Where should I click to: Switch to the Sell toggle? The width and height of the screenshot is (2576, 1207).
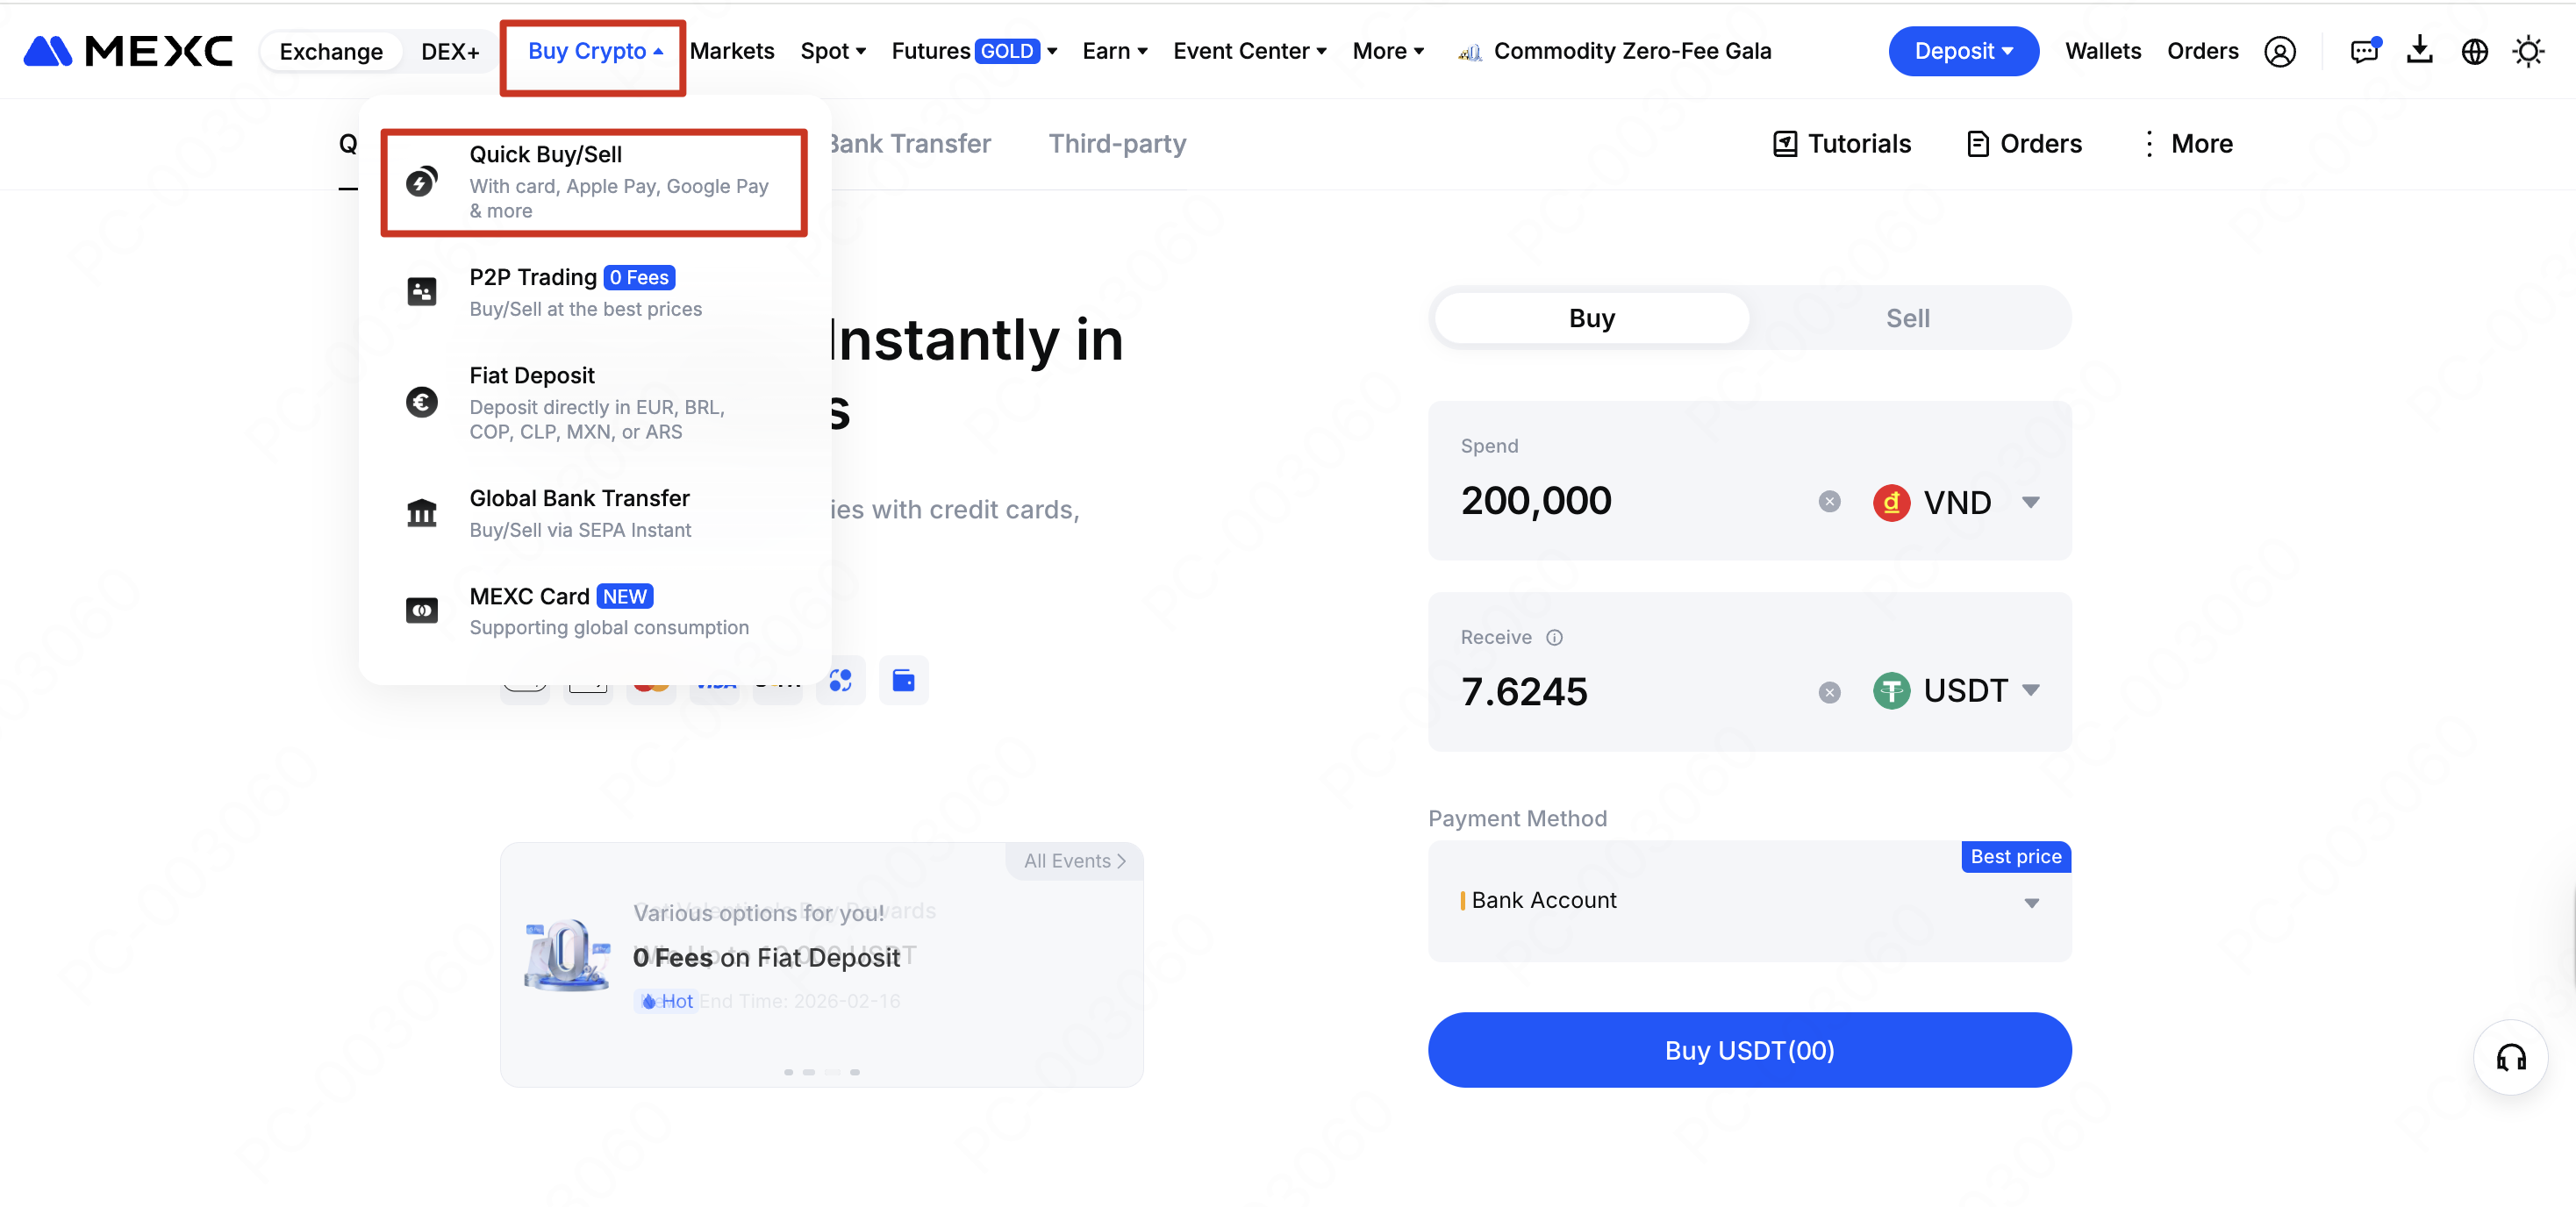pos(1907,318)
